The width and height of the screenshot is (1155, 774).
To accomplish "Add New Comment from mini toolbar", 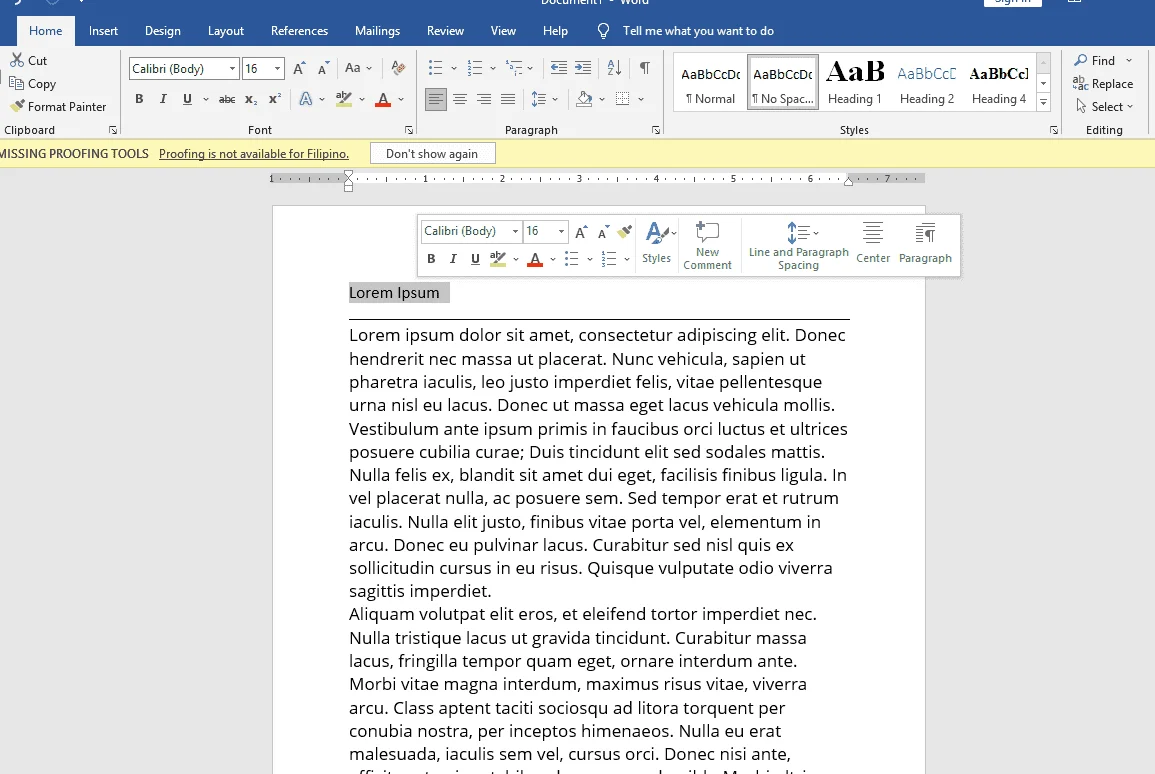I will (x=707, y=245).
